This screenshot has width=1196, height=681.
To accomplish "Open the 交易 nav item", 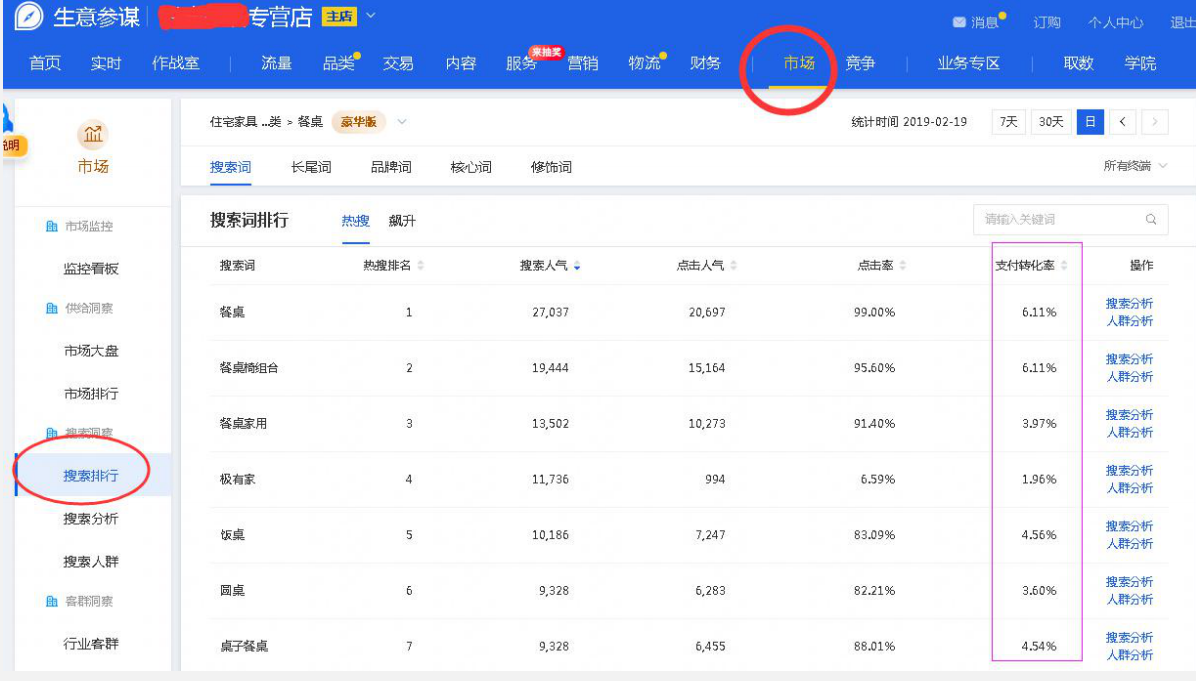I will click(398, 63).
